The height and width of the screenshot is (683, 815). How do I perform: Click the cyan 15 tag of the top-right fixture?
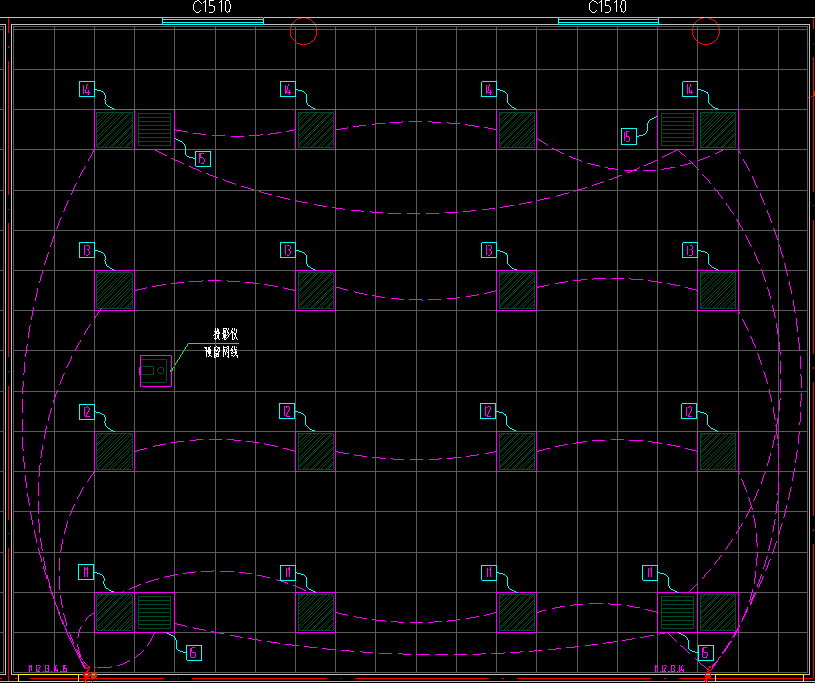(x=629, y=137)
